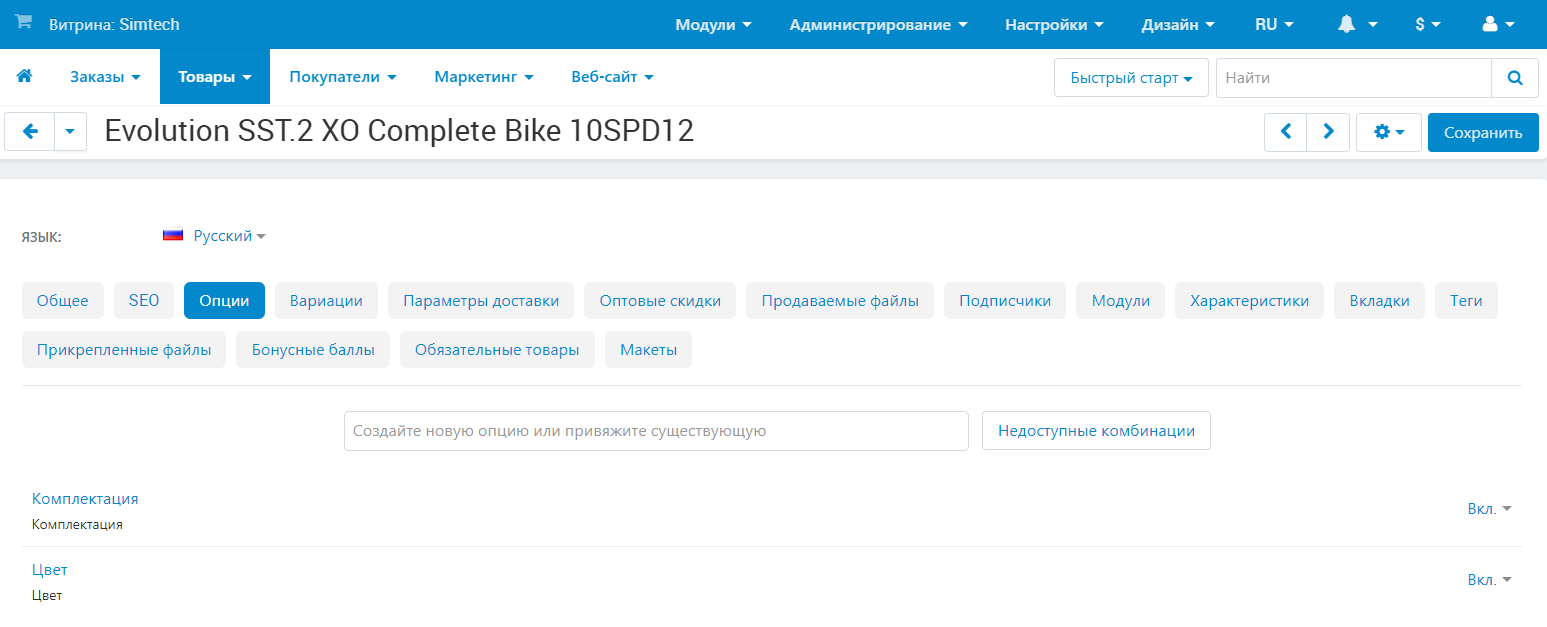Switch to the Вариации tab

click(x=326, y=300)
